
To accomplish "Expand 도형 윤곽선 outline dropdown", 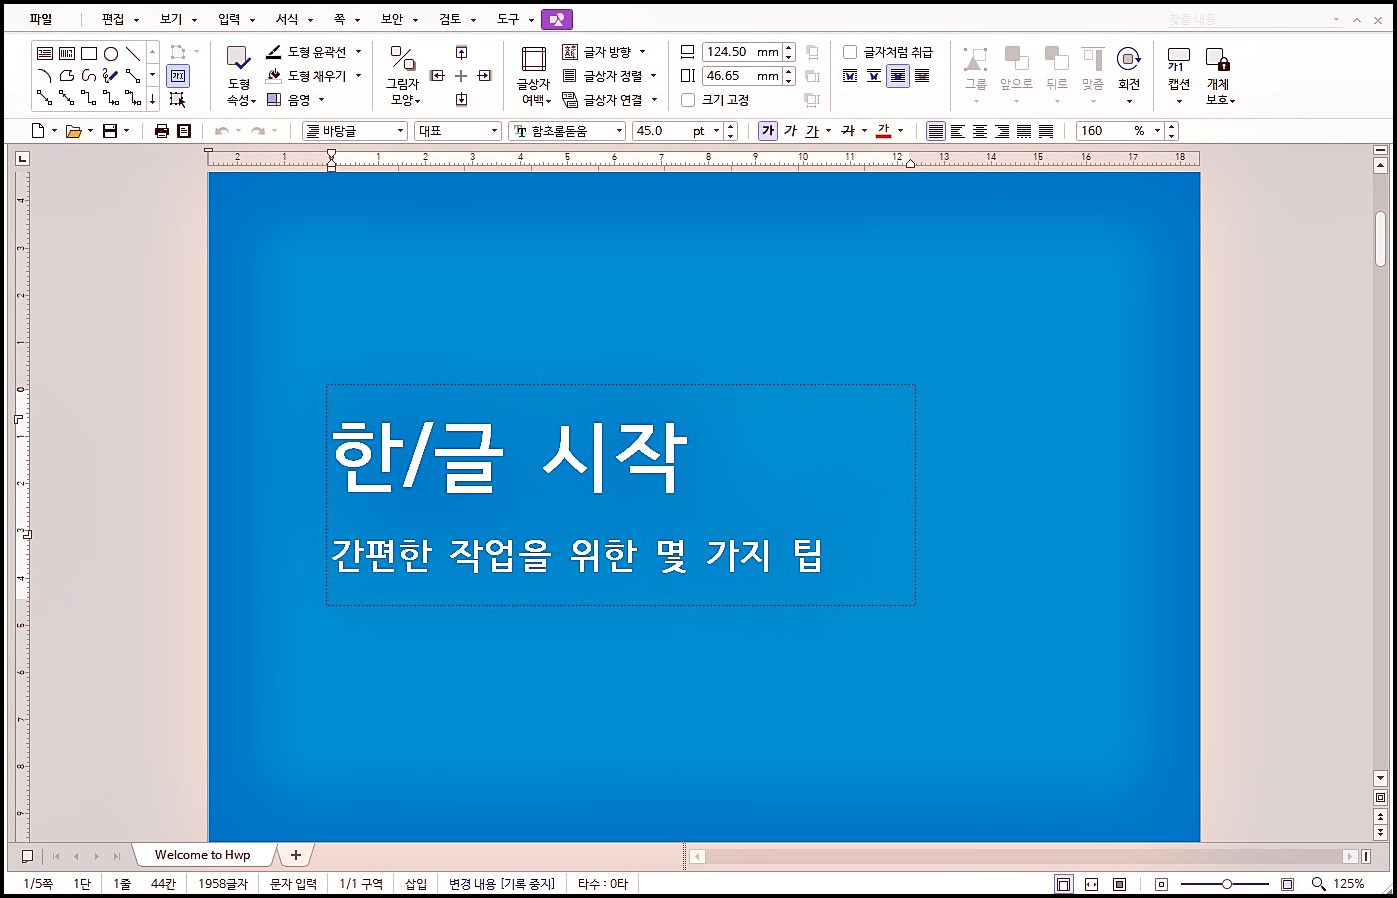I will click(359, 52).
